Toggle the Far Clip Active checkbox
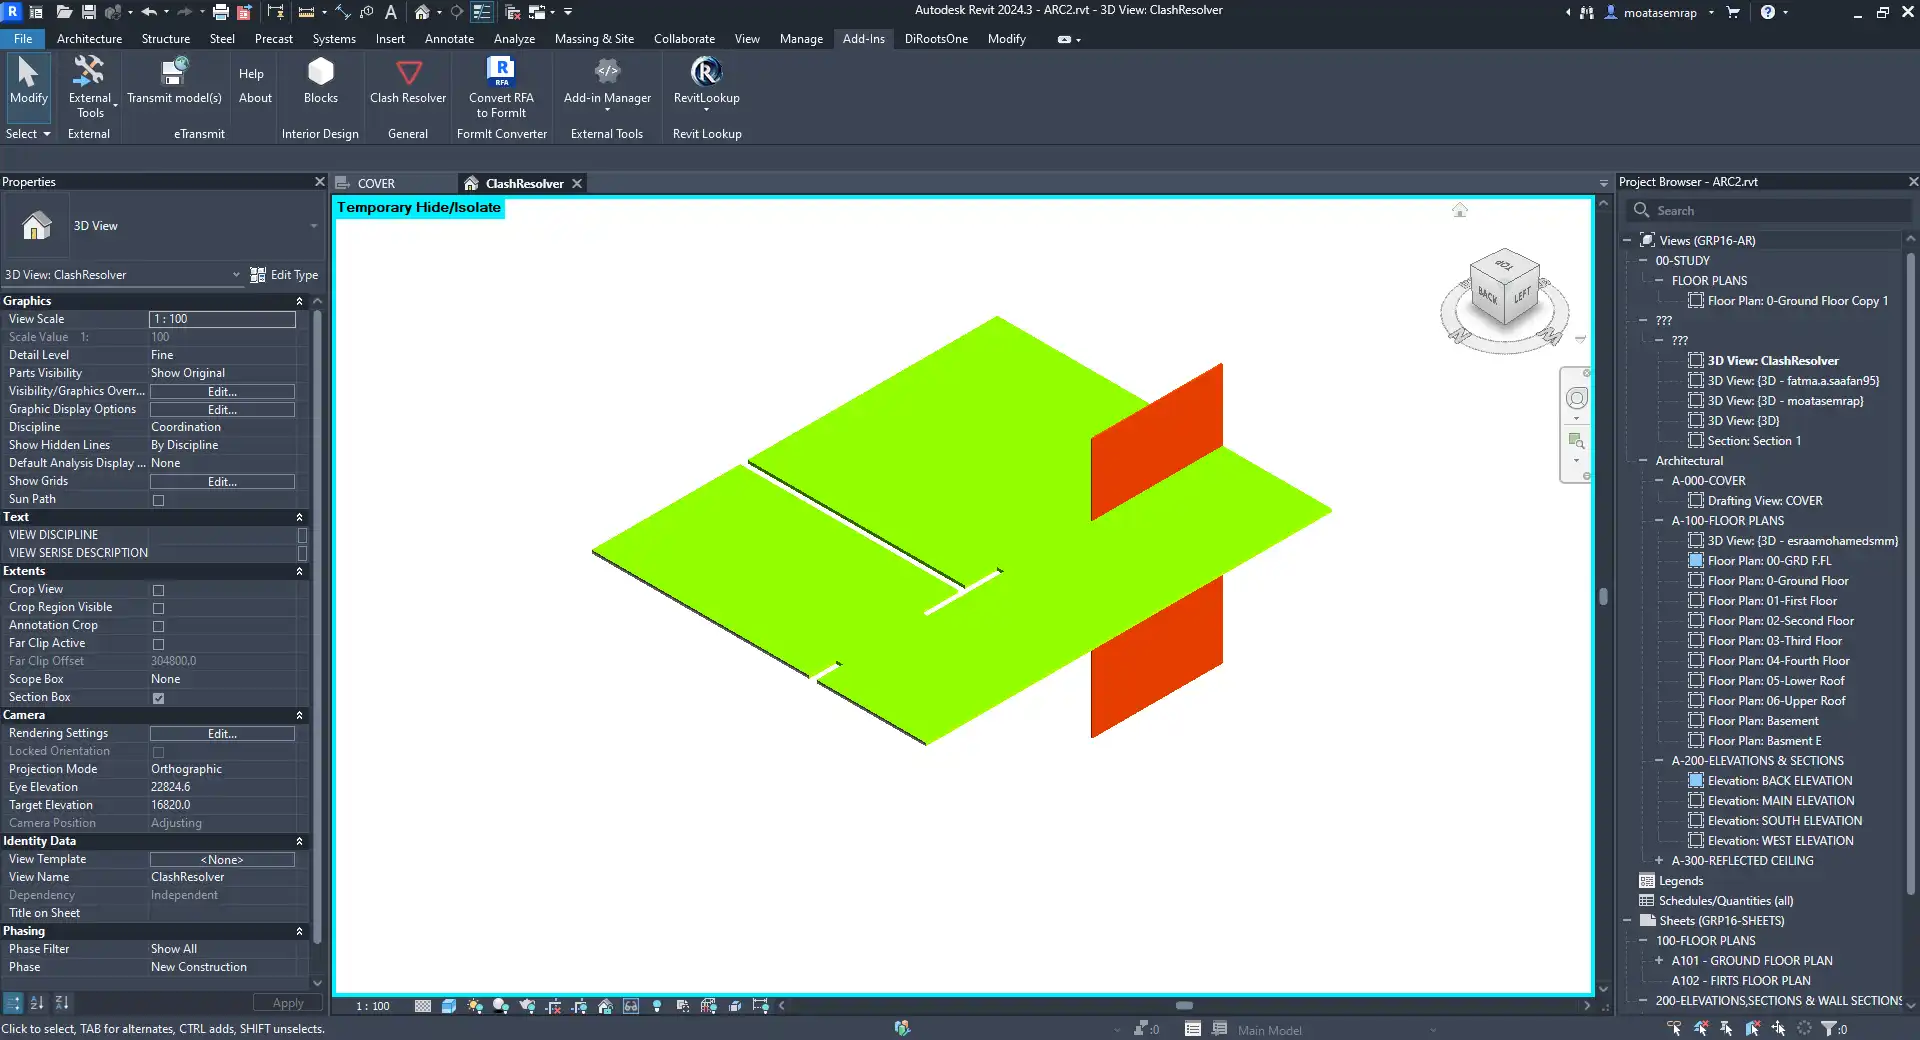Screen dimensions: 1920x1040 click(x=158, y=644)
